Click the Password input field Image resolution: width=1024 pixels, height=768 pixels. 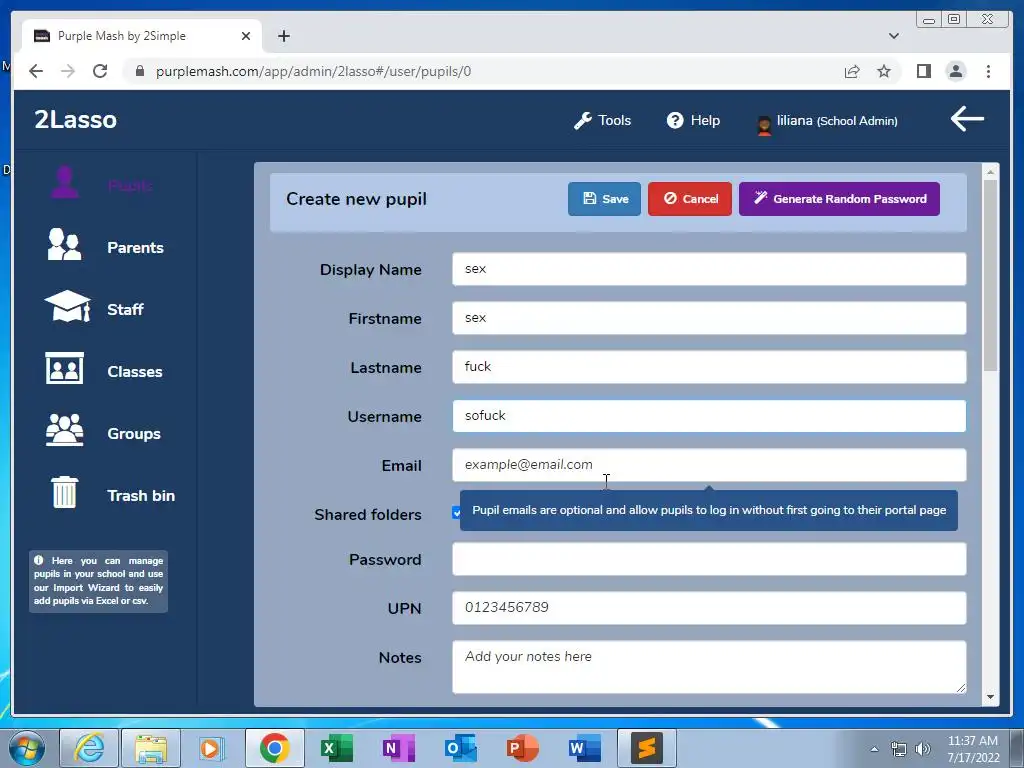pos(709,559)
